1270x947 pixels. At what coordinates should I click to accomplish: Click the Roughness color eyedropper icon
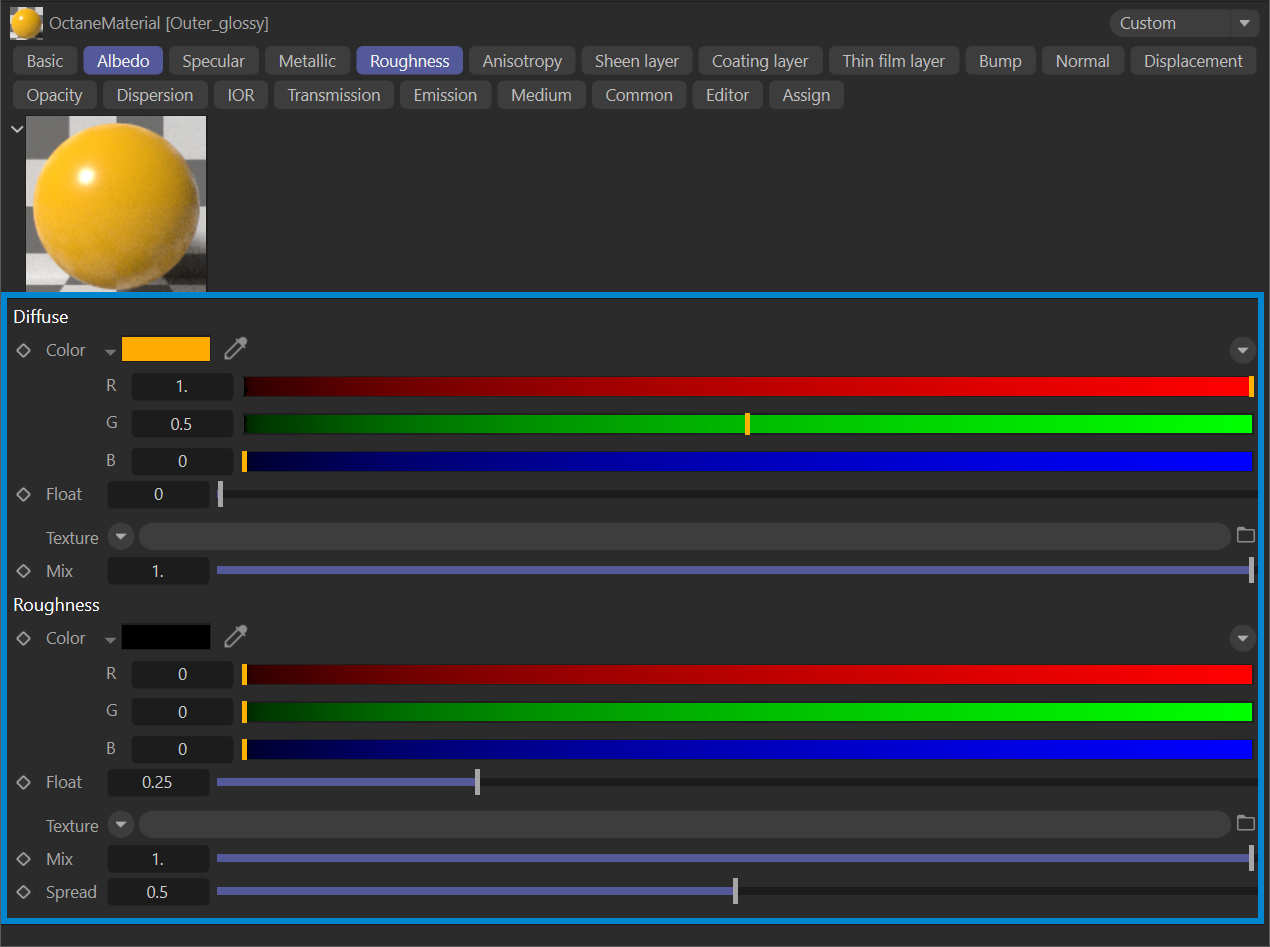(x=235, y=637)
